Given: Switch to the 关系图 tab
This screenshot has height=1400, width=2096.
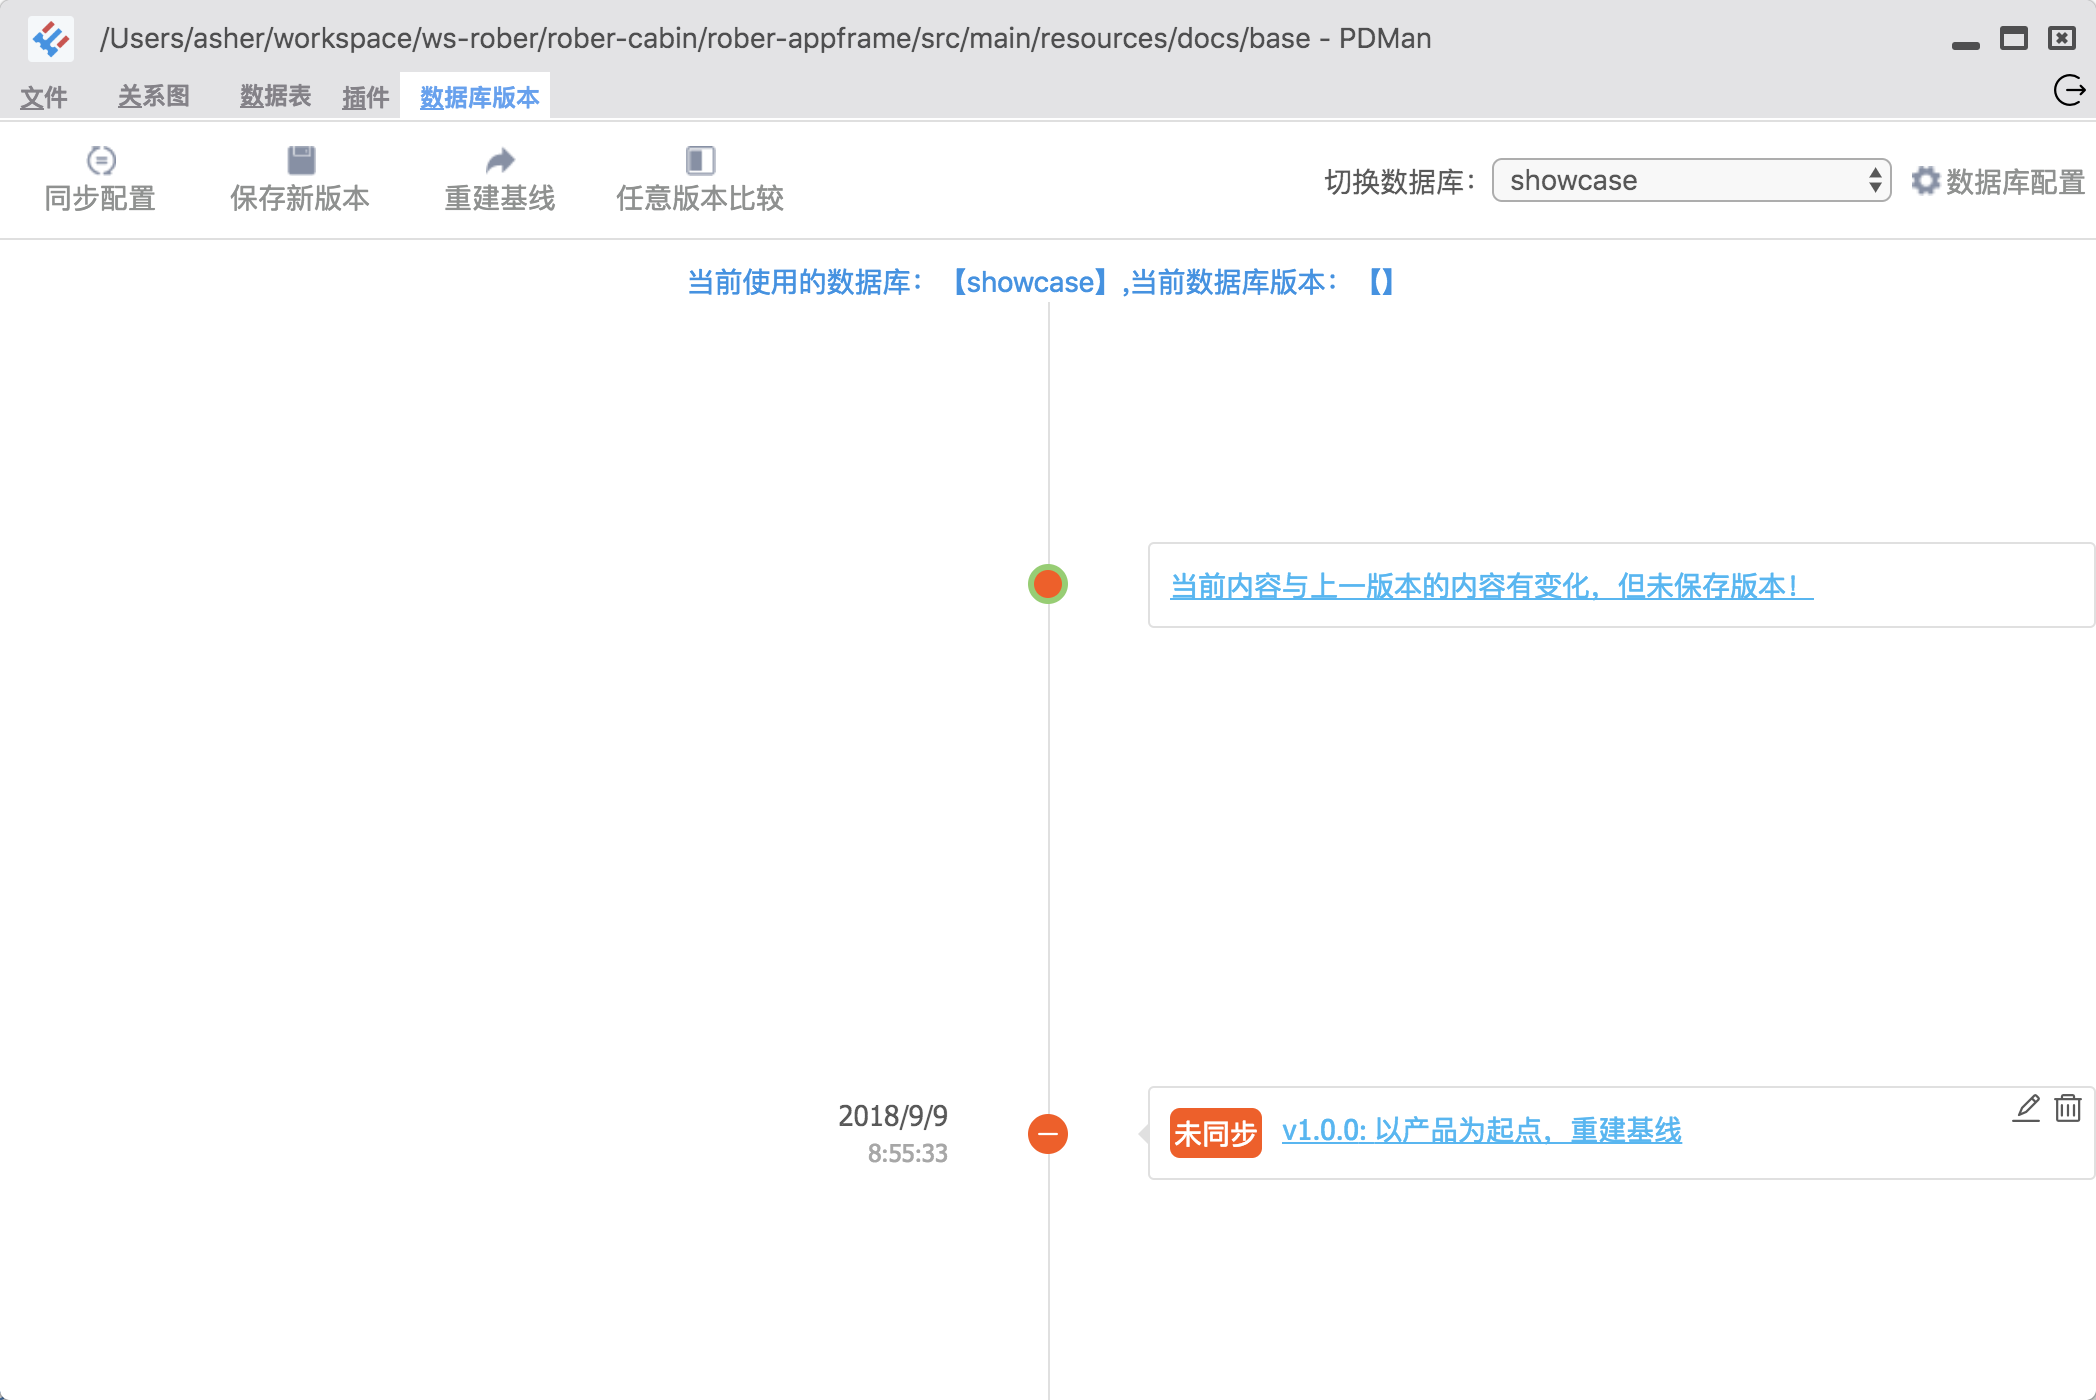Looking at the screenshot, I should click(x=154, y=97).
